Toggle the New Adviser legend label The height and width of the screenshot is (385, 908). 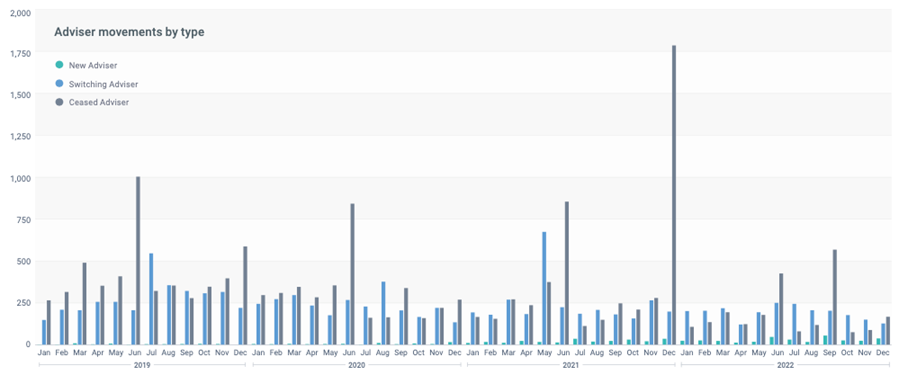(x=93, y=65)
